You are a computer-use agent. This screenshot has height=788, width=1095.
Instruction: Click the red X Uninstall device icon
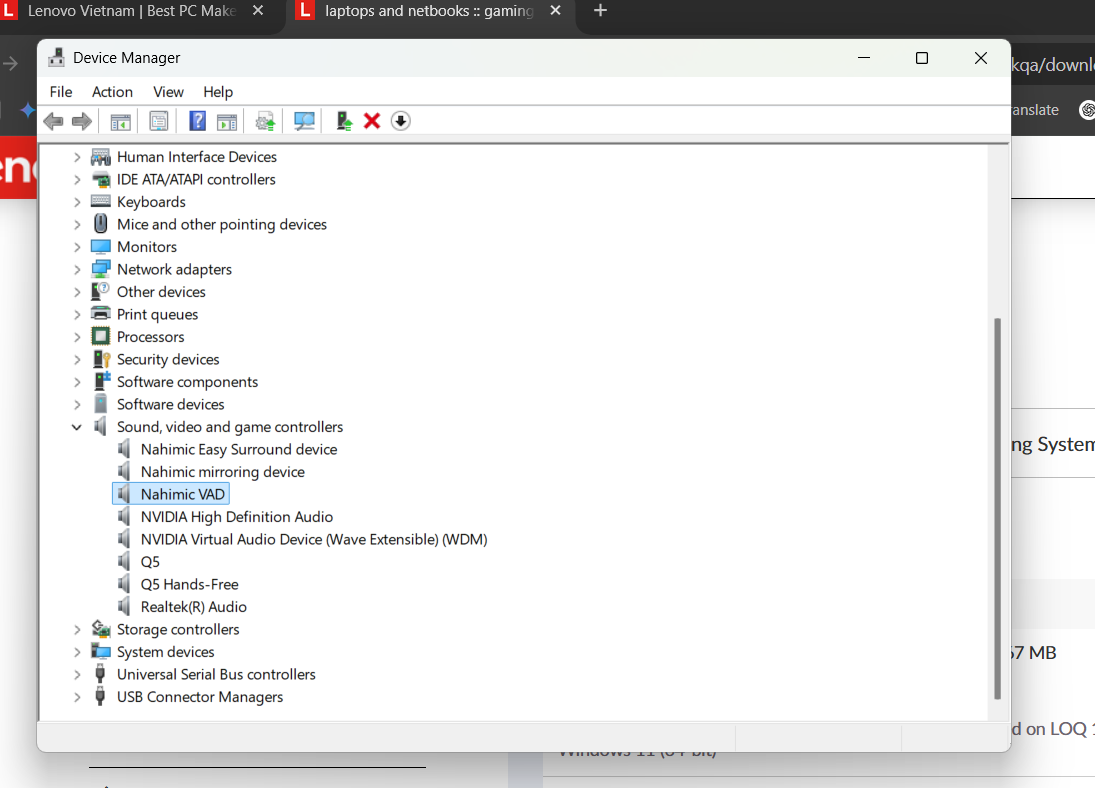[372, 121]
